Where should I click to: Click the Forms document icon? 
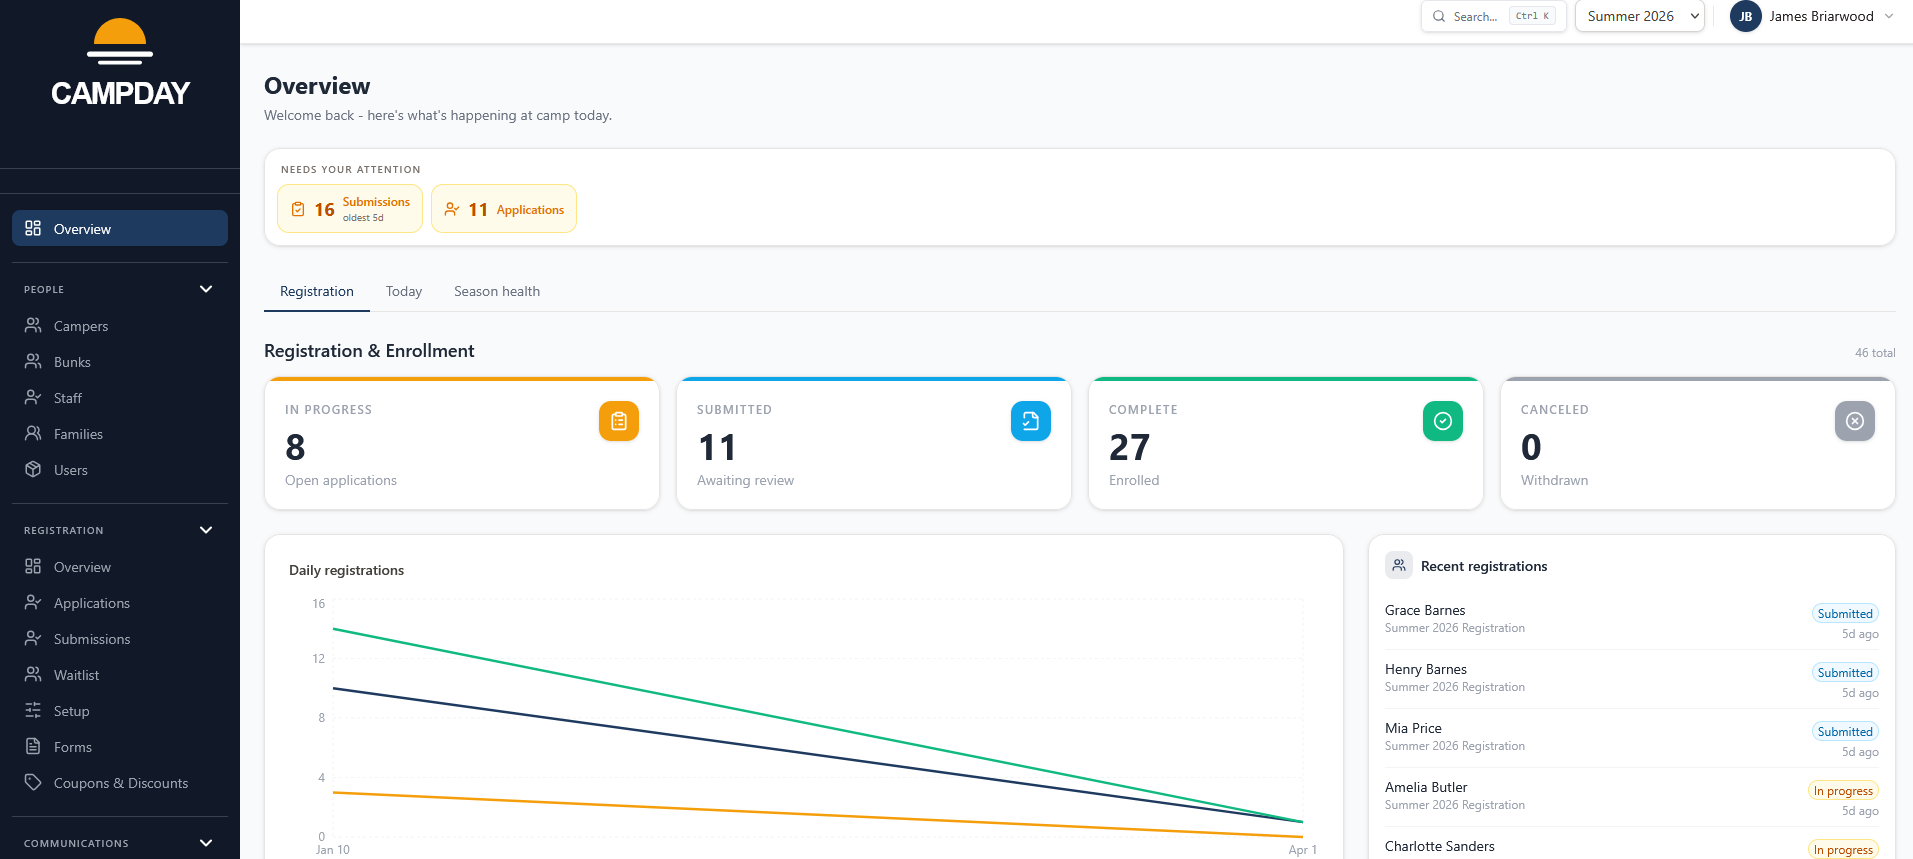[x=33, y=747]
